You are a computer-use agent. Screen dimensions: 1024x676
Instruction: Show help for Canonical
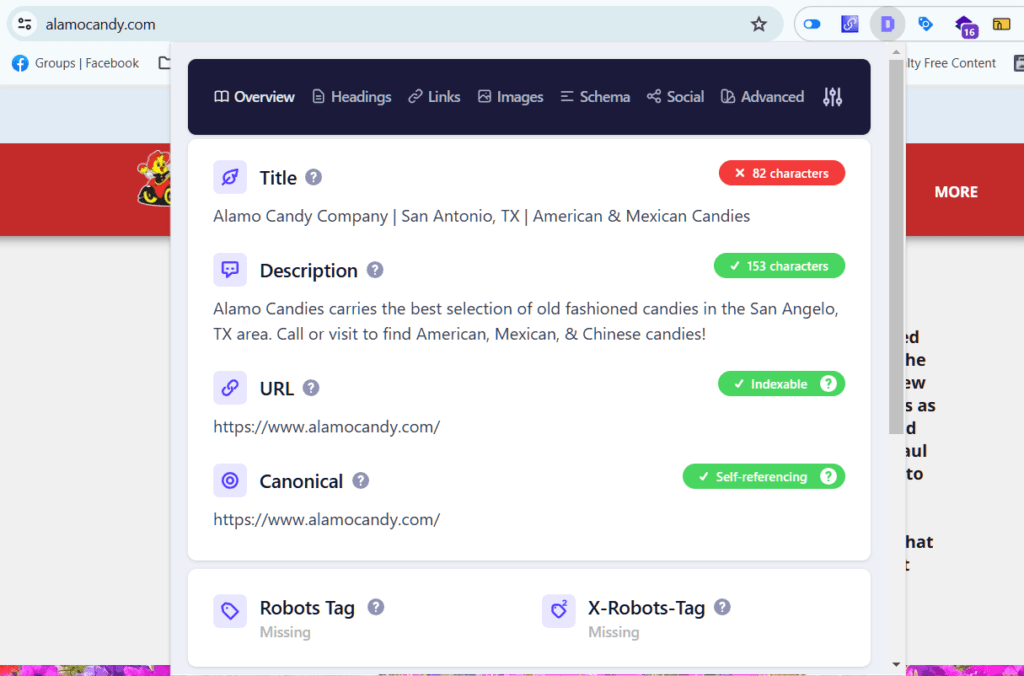coord(360,481)
